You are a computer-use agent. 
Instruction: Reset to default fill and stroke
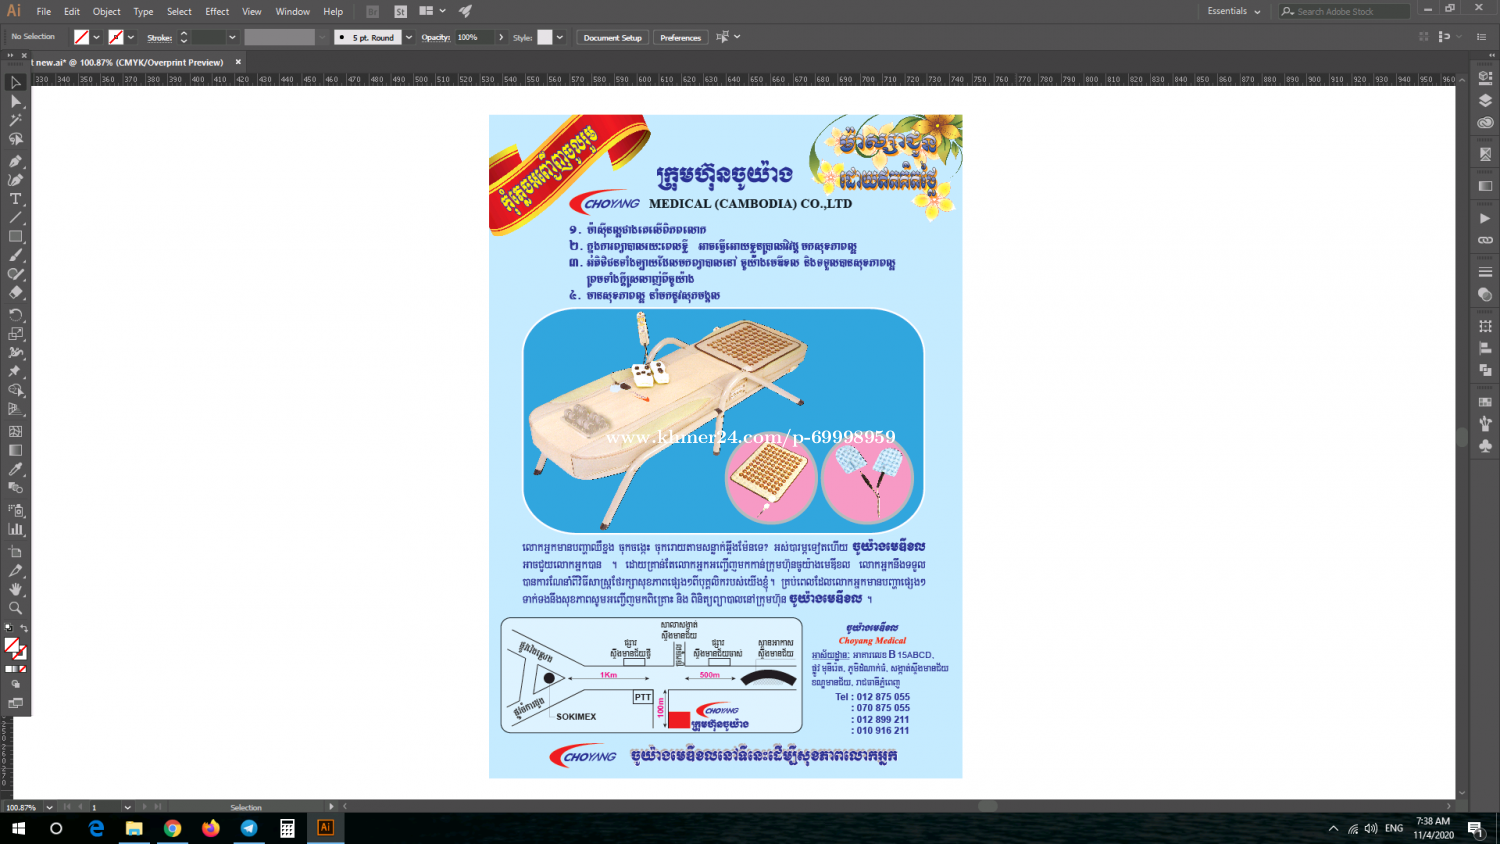[x=8, y=628]
